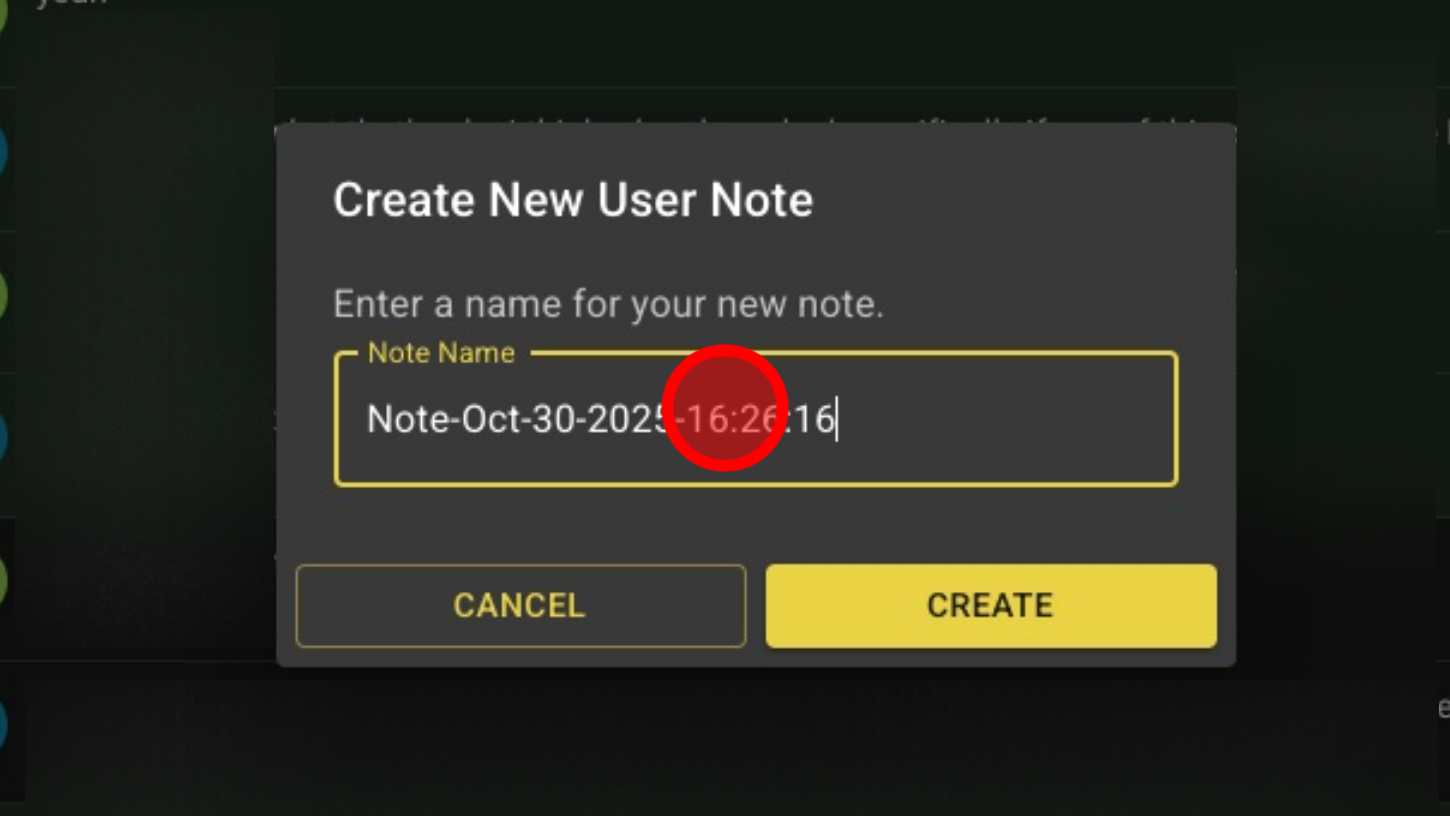Place cursor at end of note name text
The image size is (1450, 816).
(x=837, y=419)
